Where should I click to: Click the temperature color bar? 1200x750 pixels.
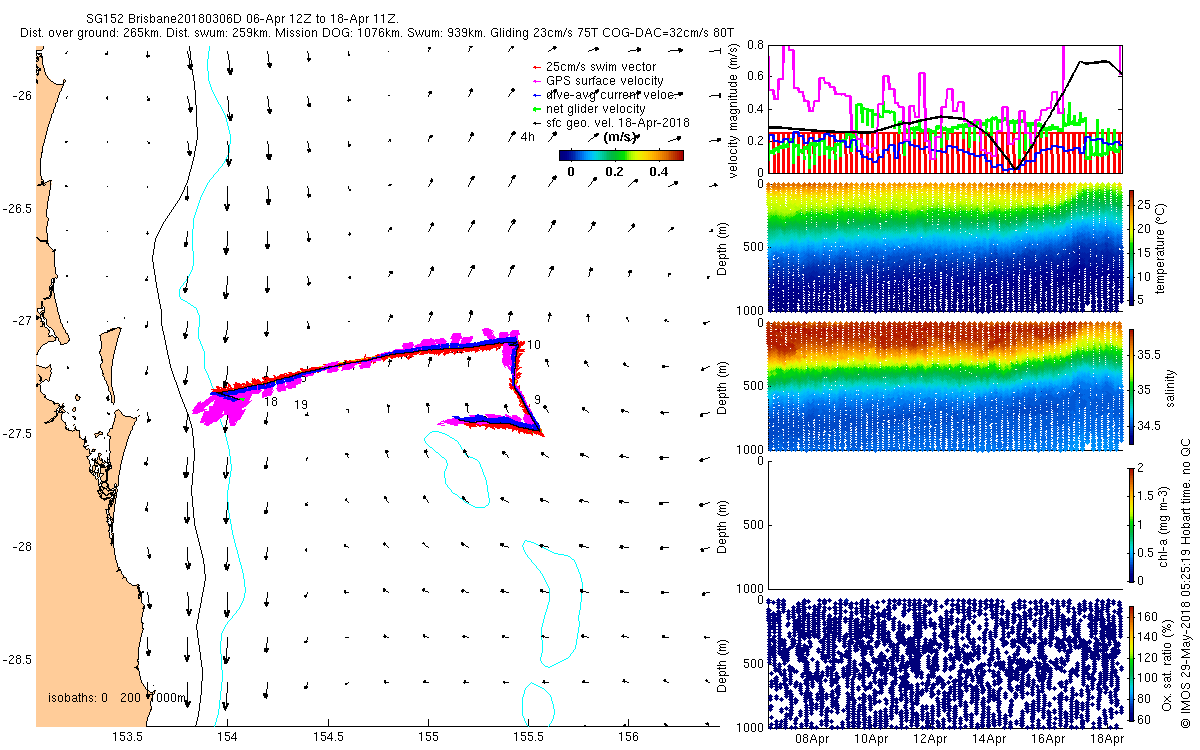(x=1132, y=247)
